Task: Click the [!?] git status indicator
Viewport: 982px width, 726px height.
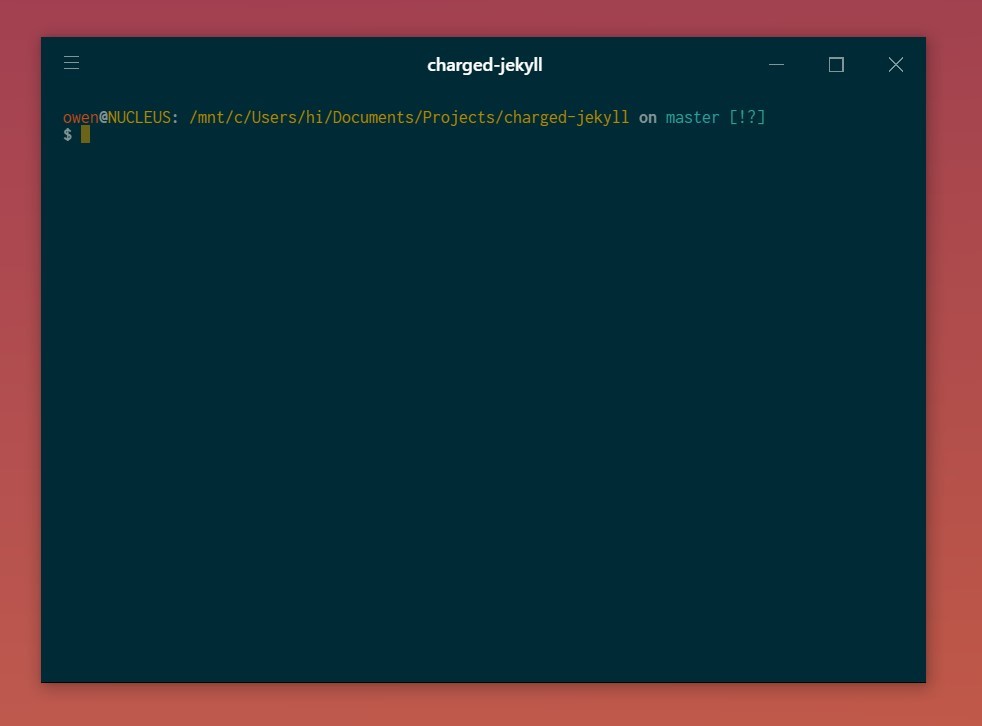Action: pos(747,118)
